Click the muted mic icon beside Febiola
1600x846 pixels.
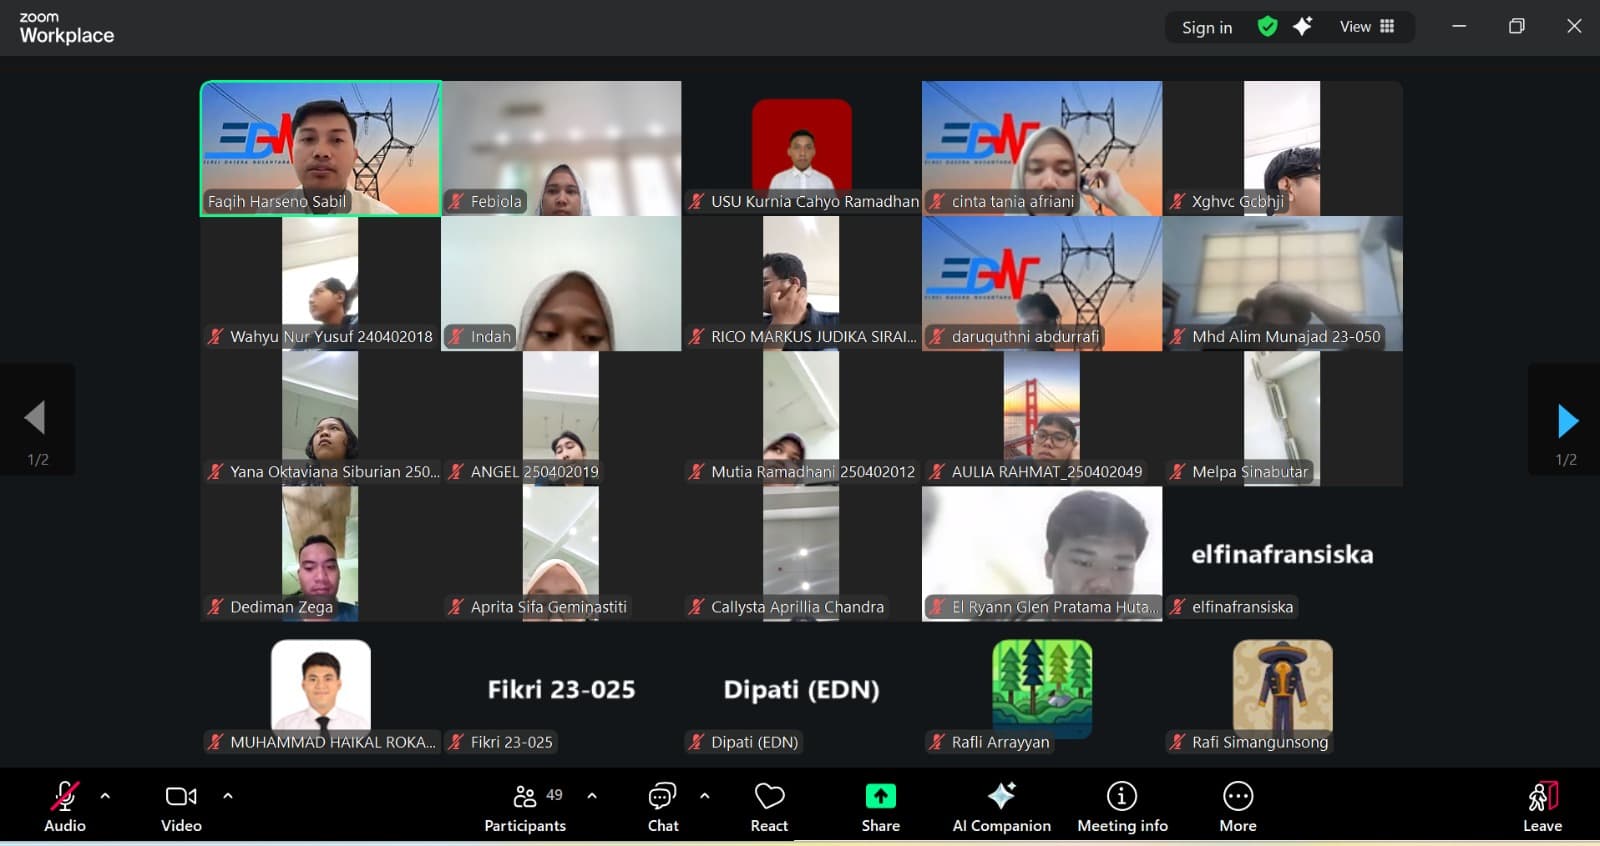pyautogui.click(x=456, y=201)
